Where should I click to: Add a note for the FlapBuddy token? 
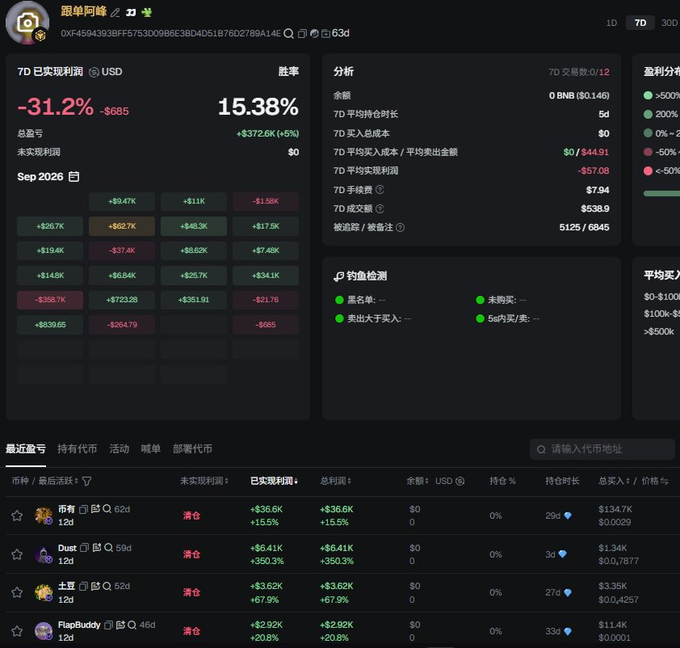click(x=121, y=625)
